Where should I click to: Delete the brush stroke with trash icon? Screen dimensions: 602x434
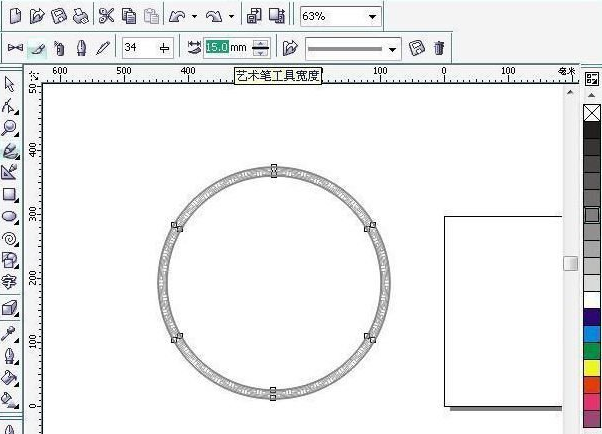439,48
